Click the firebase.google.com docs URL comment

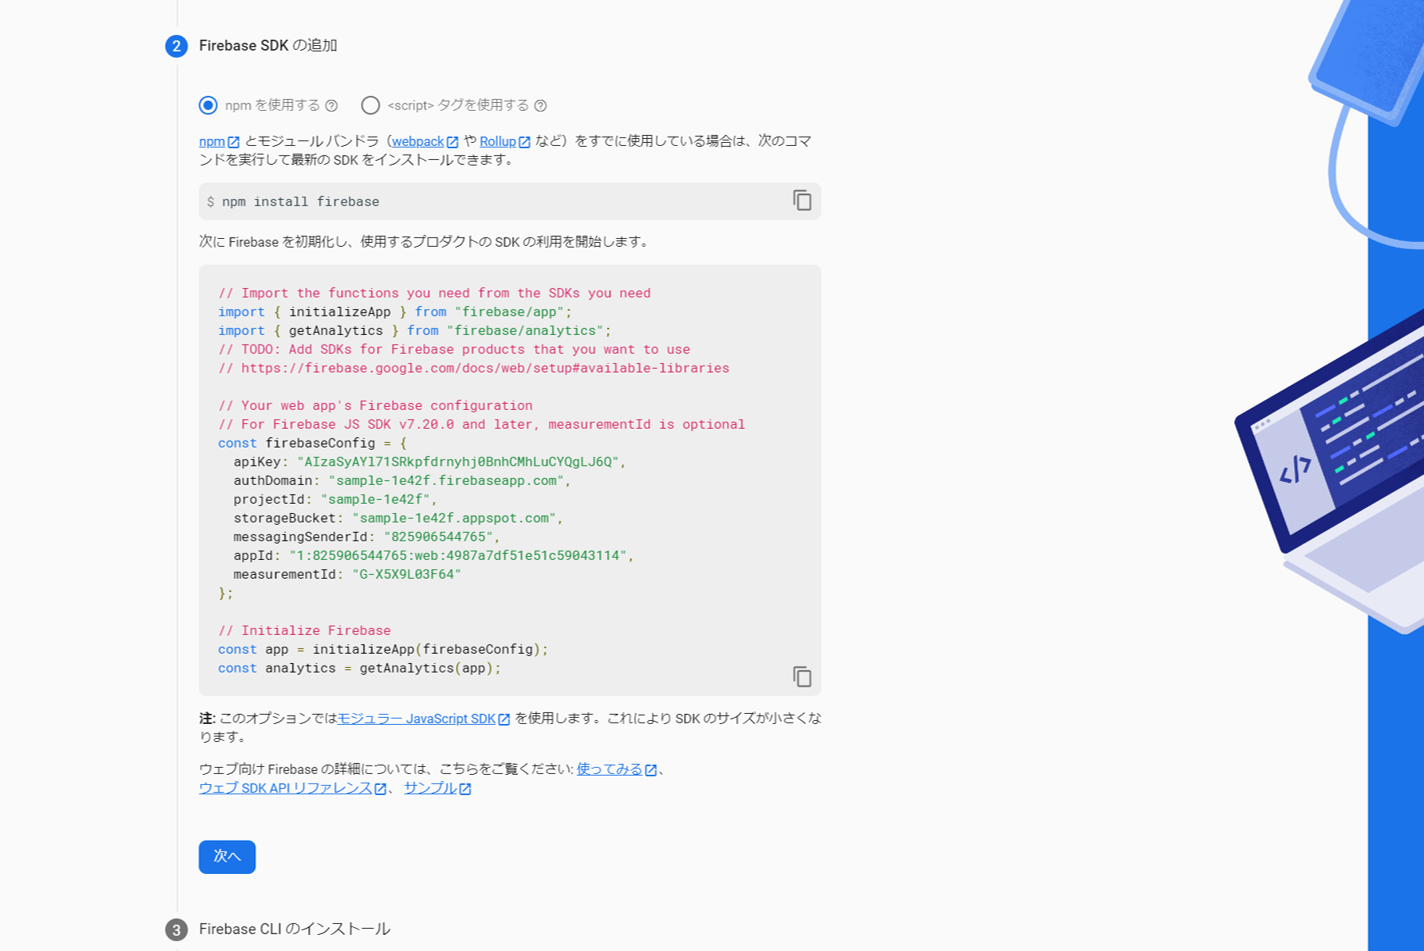[x=474, y=368]
